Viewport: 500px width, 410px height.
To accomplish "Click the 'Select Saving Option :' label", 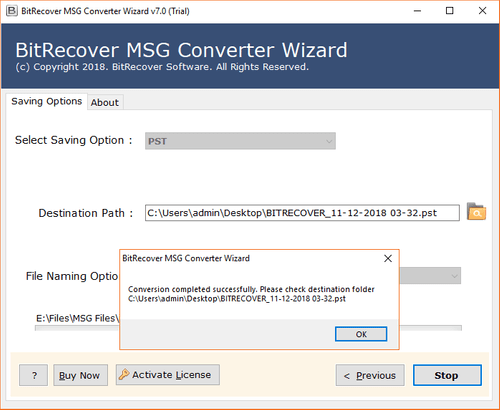I will pyautogui.click(x=74, y=140).
